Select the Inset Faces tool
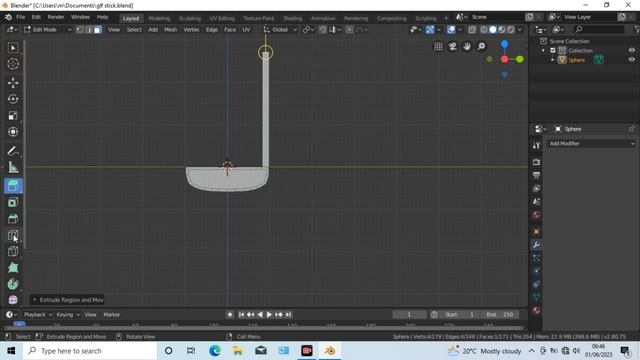This screenshot has width=640, height=360. (13, 202)
